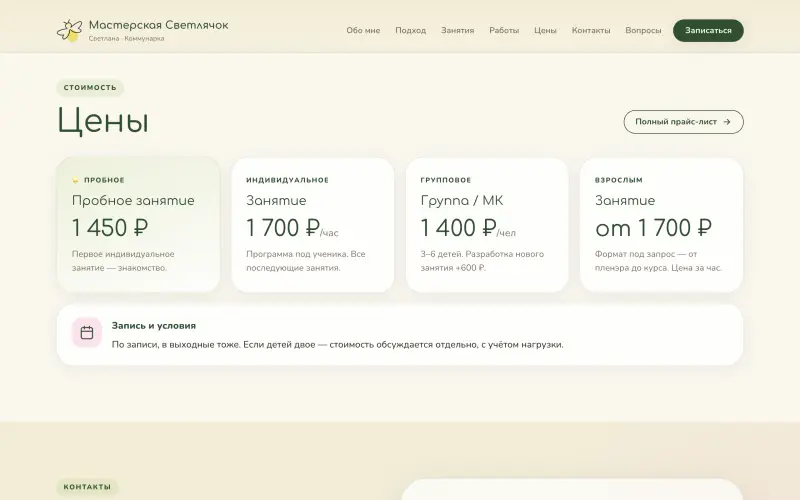Screen dimensions: 800x500
Task: Click the small lamp icon beside ПРОБНОЕ
Action: tap(76, 180)
